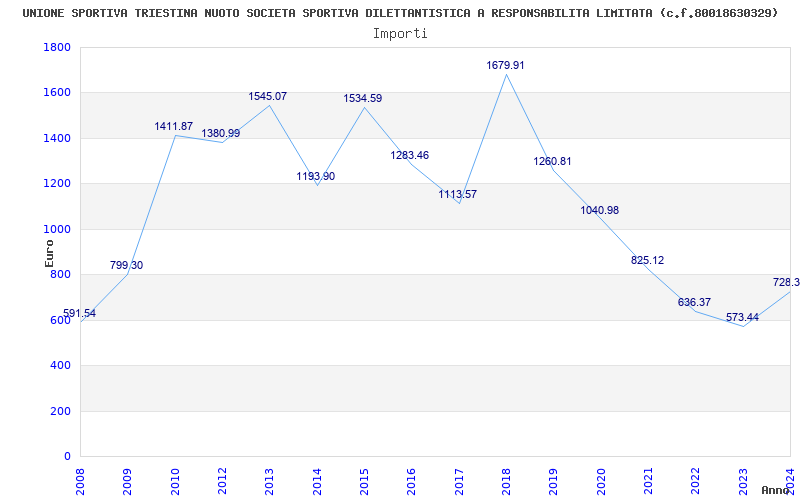Image resolution: width=800 pixels, height=500 pixels.
Task: Select the 1534.59 data label
Action: click(x=363, y=98)
